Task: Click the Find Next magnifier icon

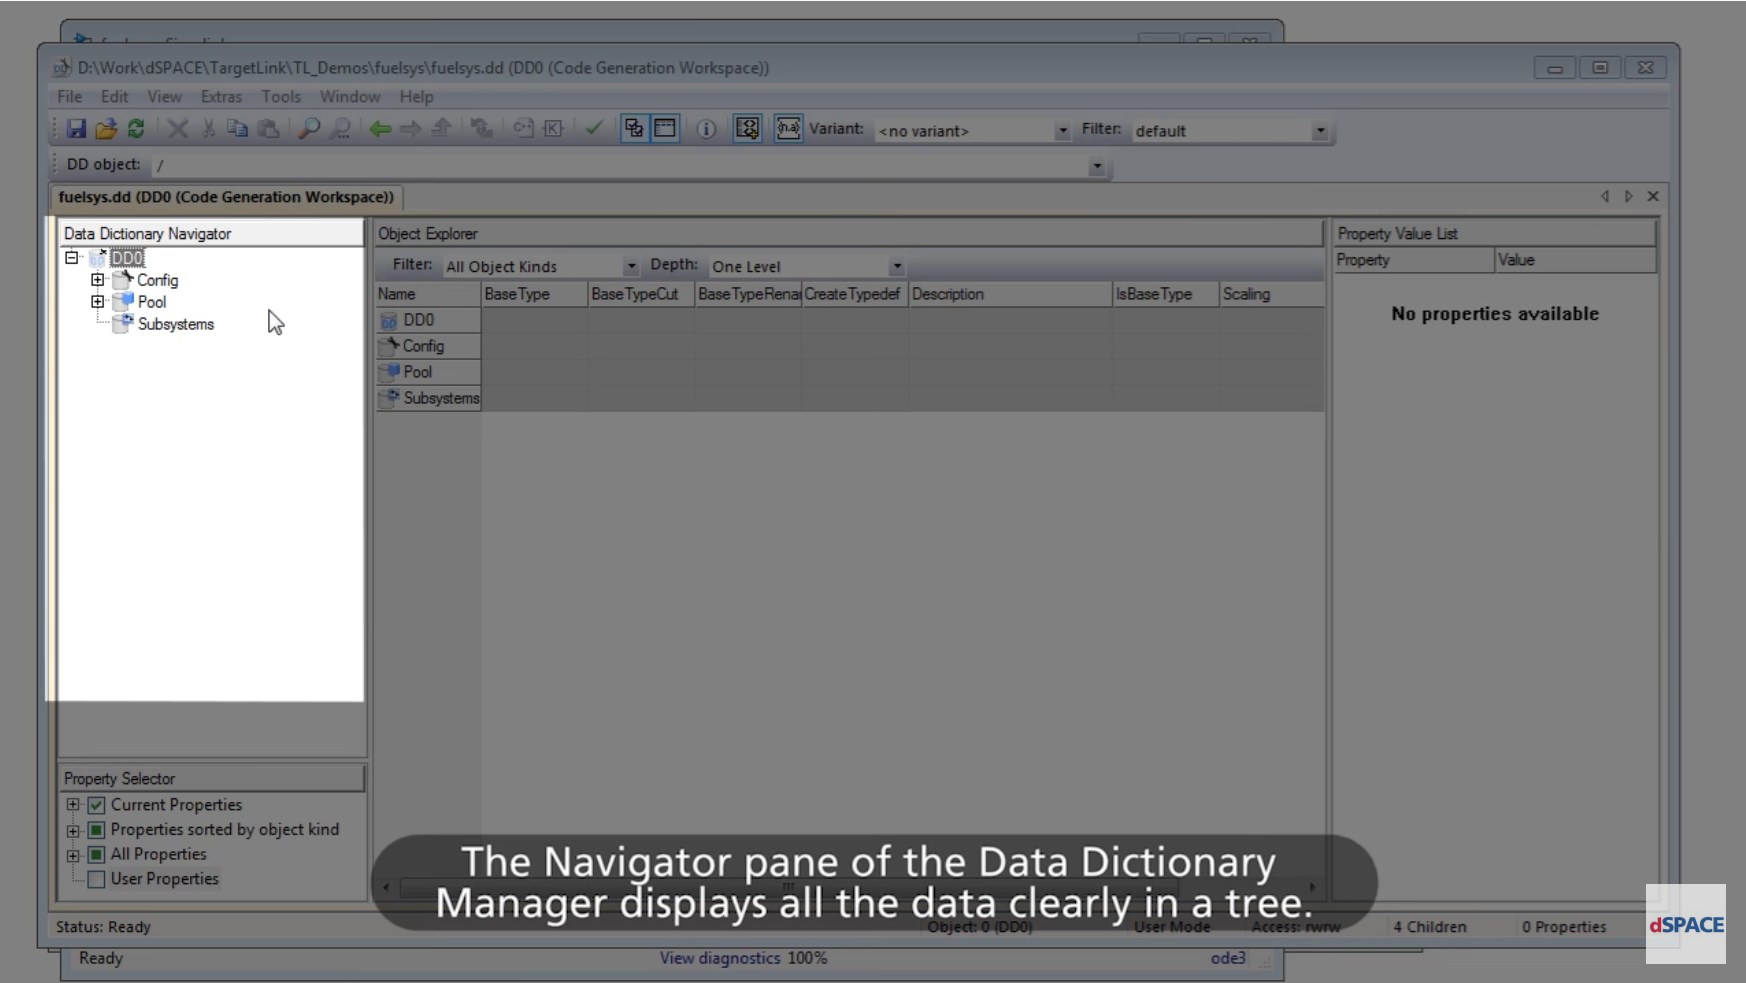Action: click(341, 129)
